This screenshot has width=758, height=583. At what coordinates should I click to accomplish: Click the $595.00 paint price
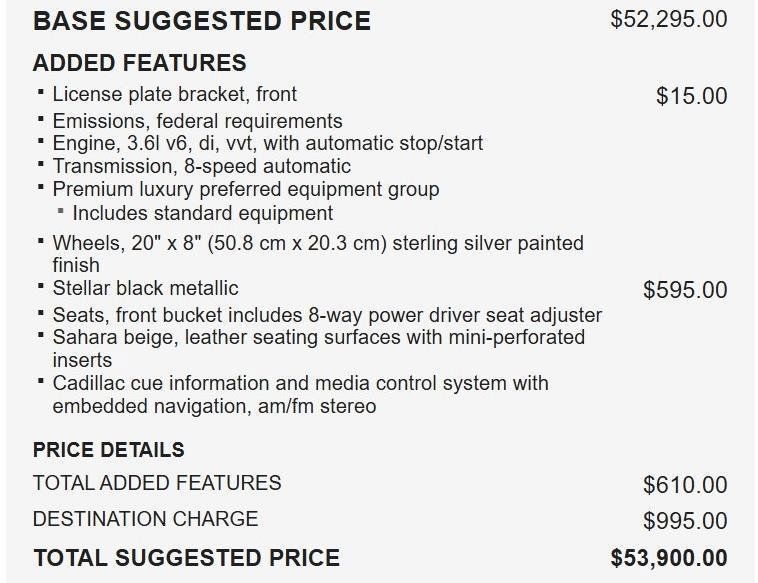coord(685,290)
